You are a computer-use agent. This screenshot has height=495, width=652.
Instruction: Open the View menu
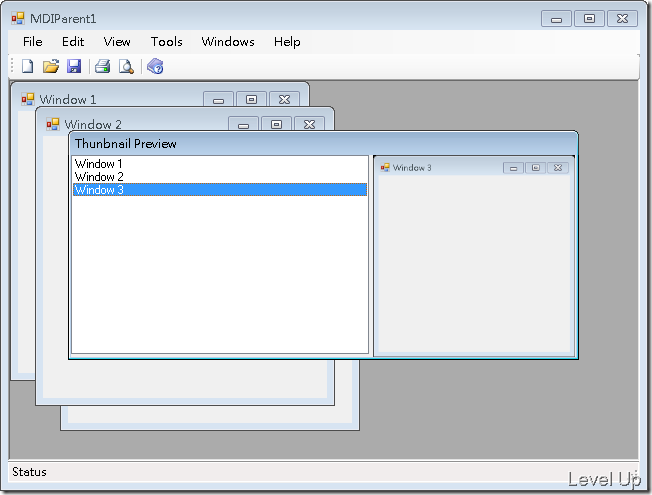tap(117, 42)
